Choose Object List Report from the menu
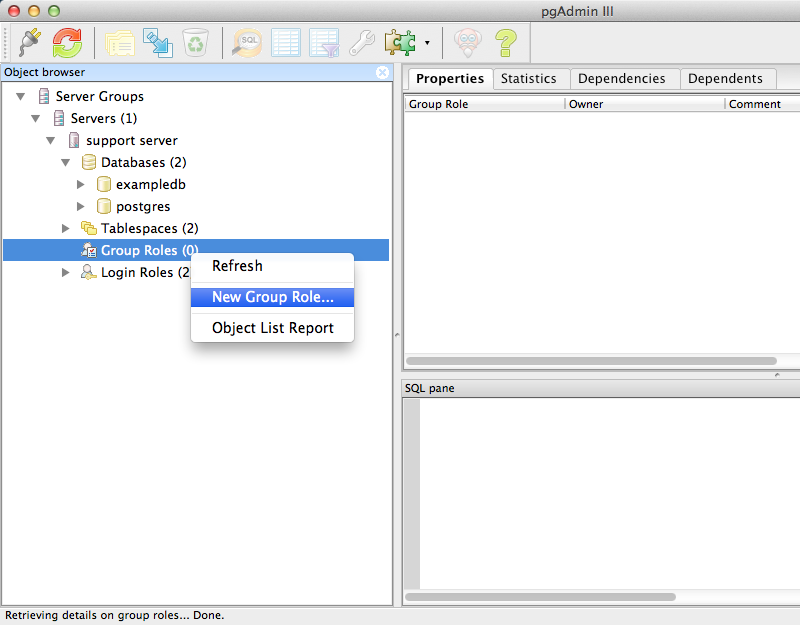The image size is (800, 625). coord(272,328)
